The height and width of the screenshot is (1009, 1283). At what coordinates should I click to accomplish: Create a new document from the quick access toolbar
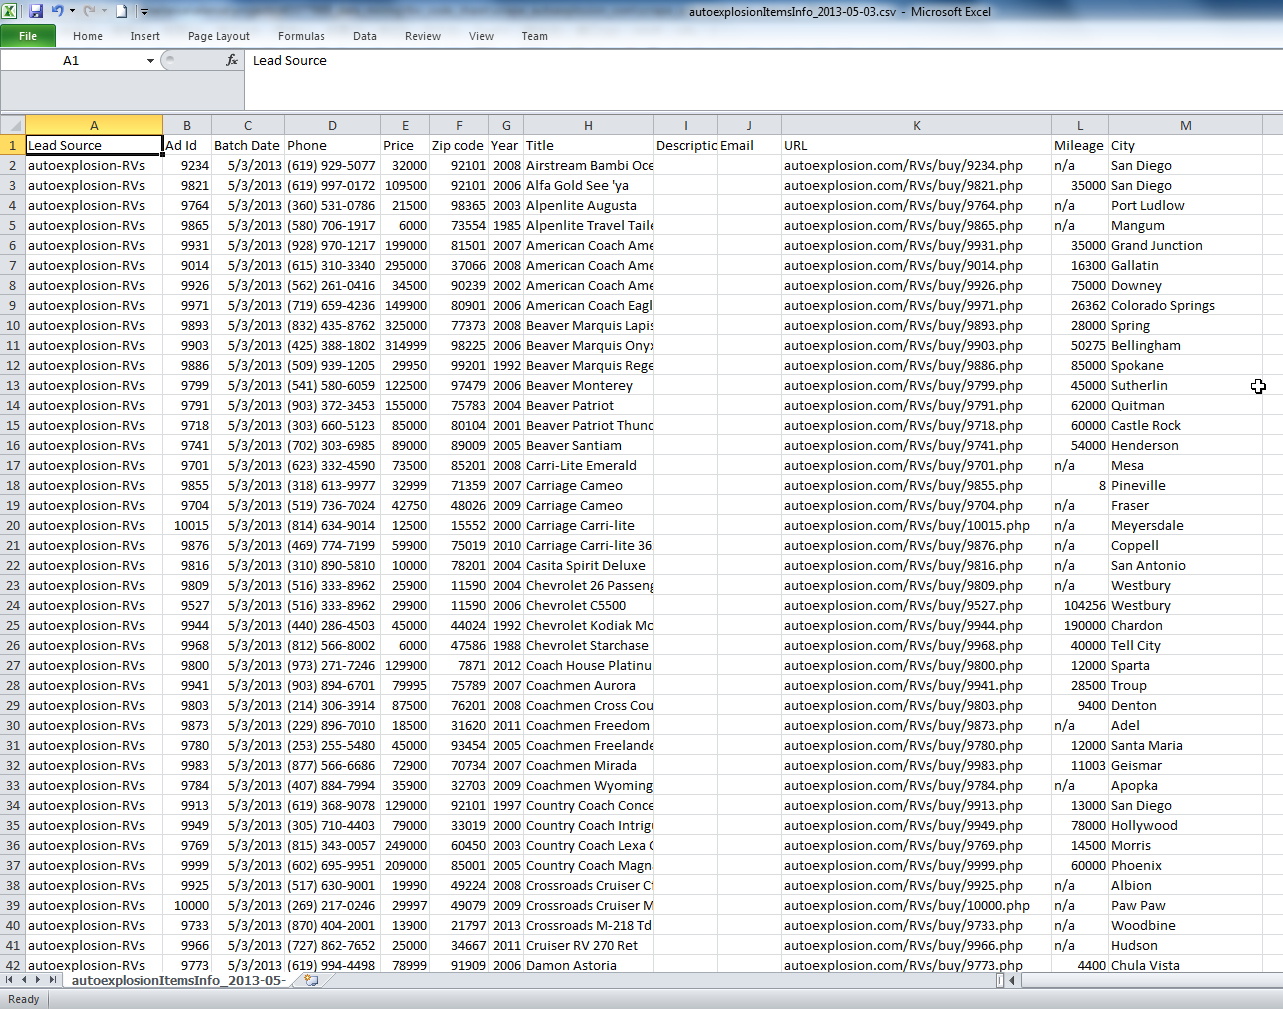(122, 11)
